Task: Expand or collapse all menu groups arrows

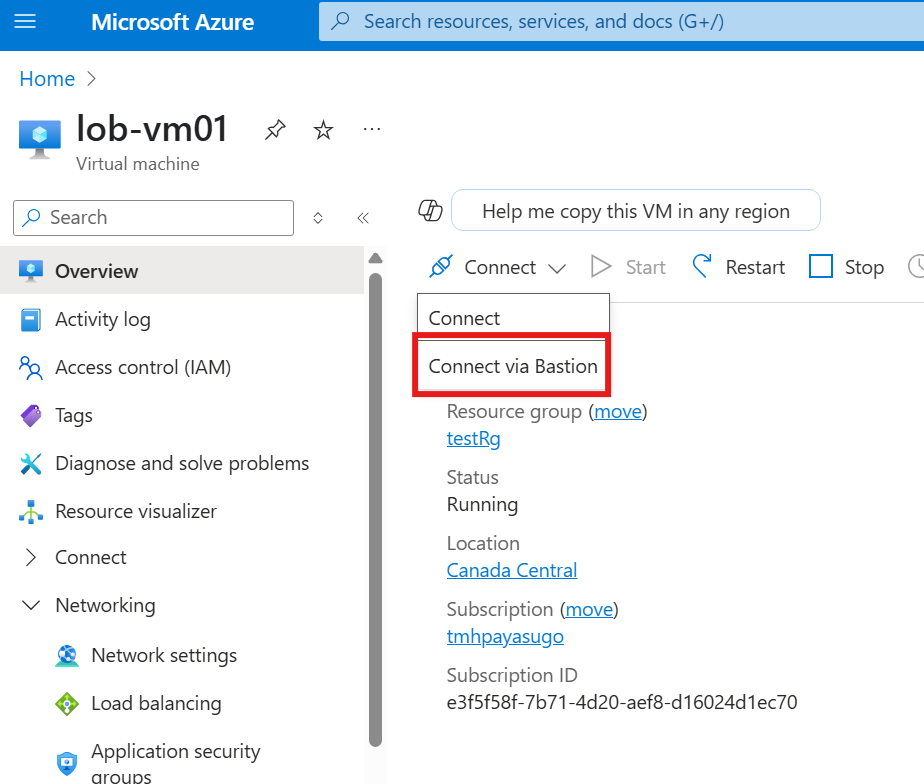Action: pos(318,218)
